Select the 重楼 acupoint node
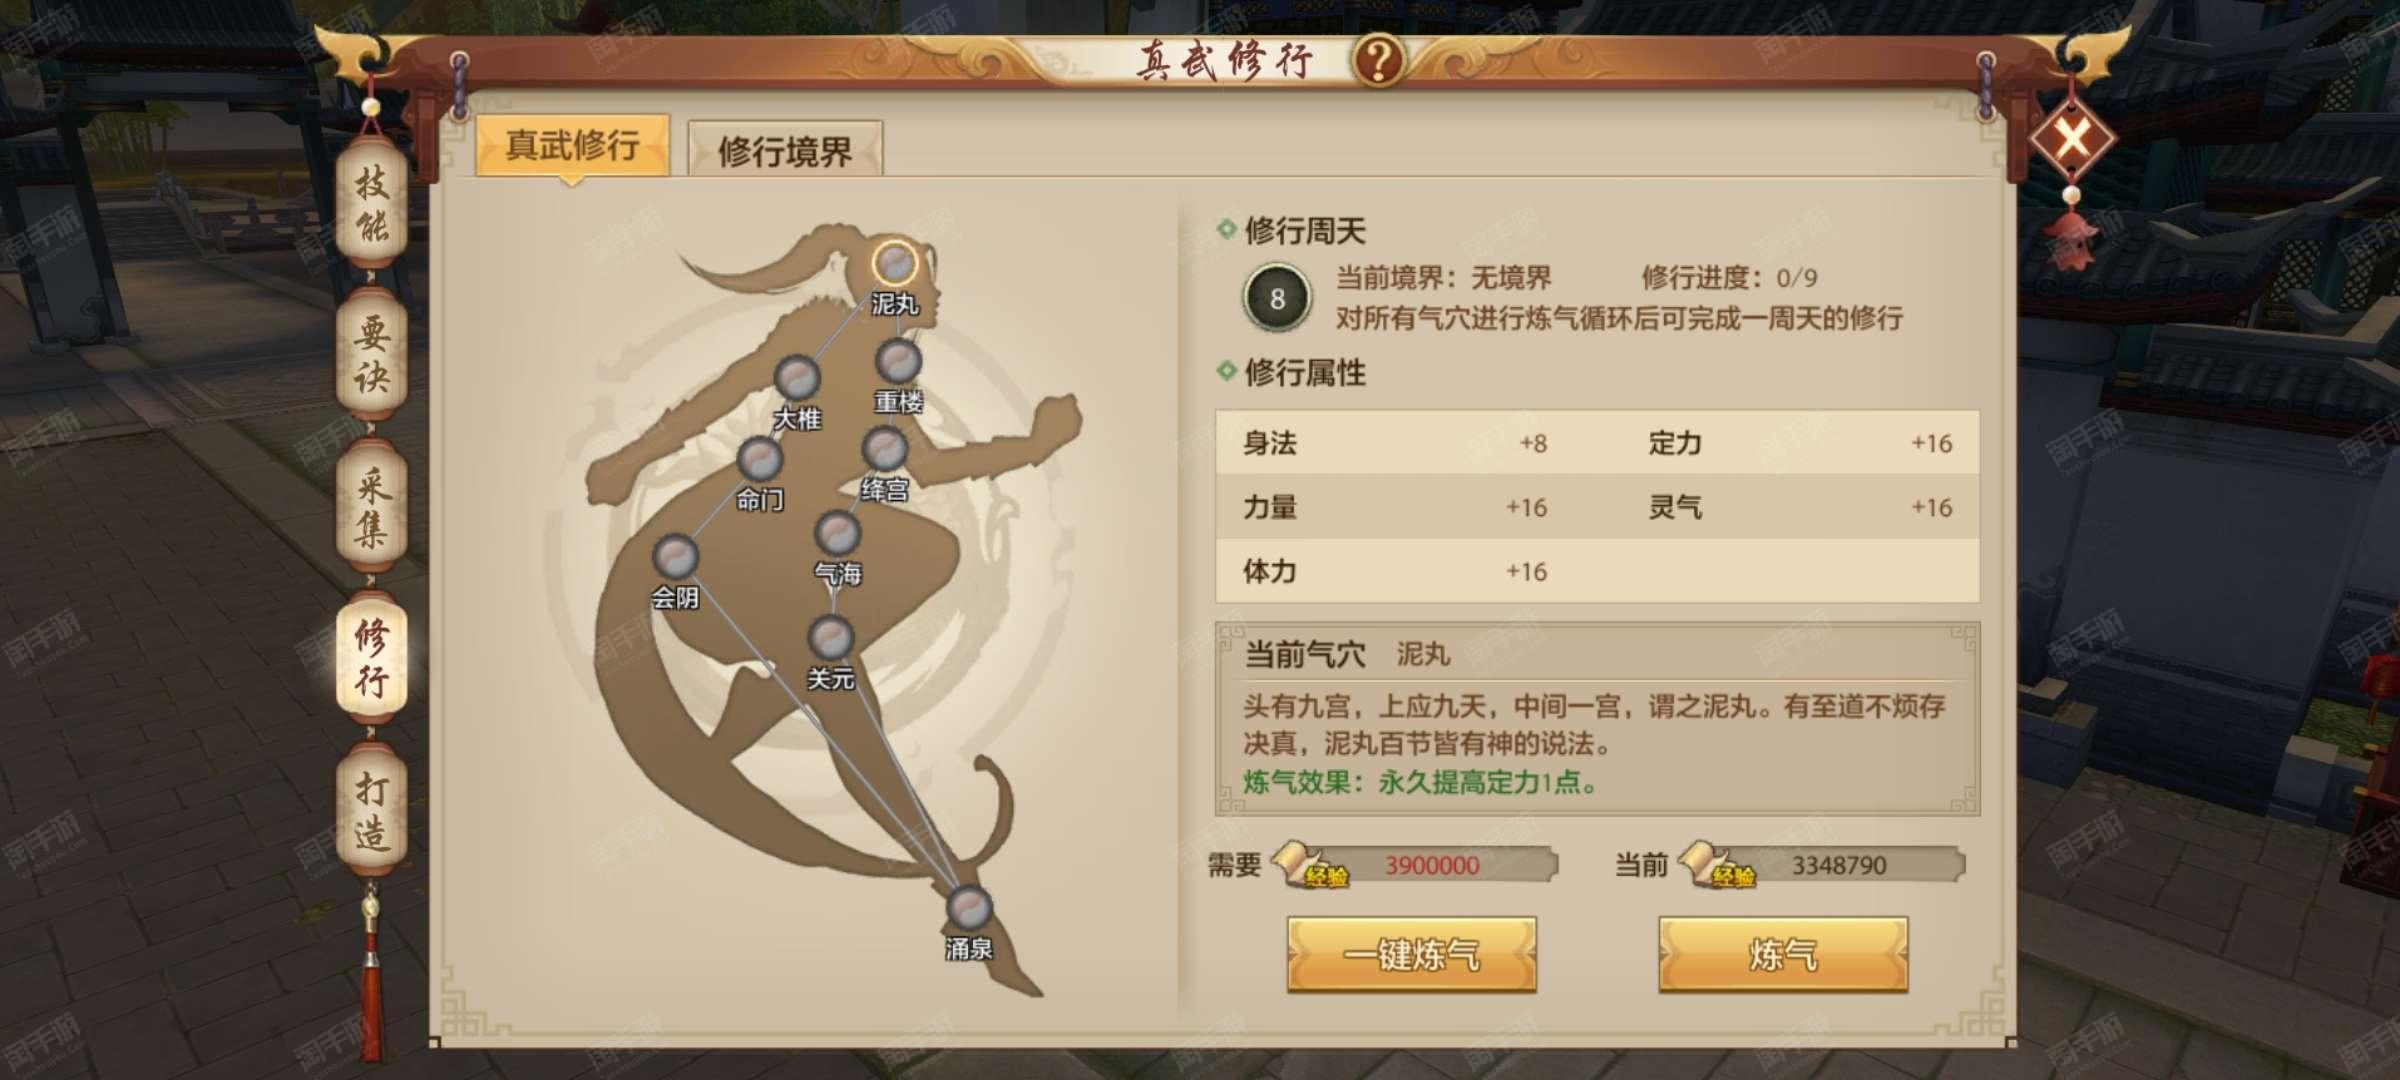 click(898, 362)
